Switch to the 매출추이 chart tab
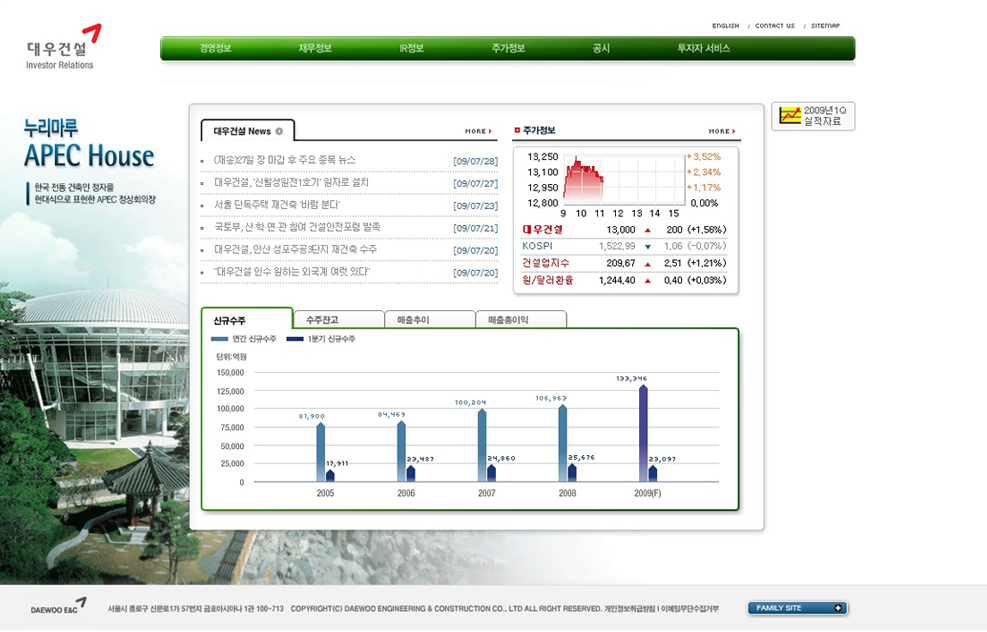 pos(411,320)
